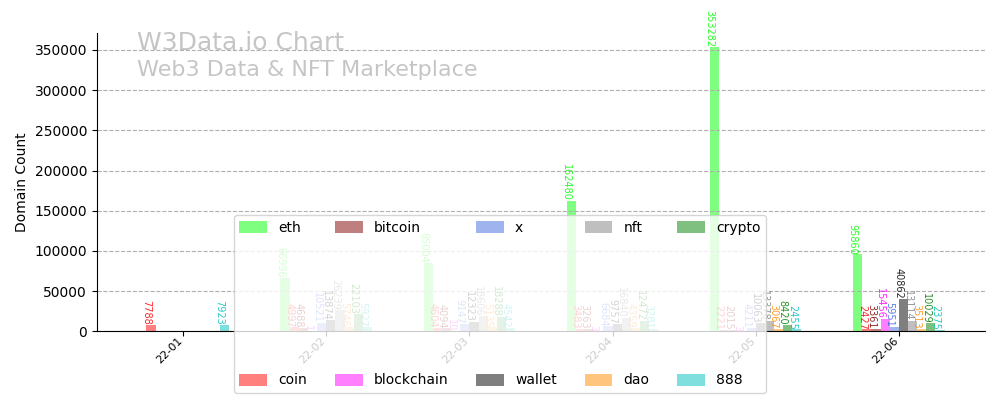Click the "W3Data.io Chart" title text
1000x400 pixels.
(x=240, y=43)
